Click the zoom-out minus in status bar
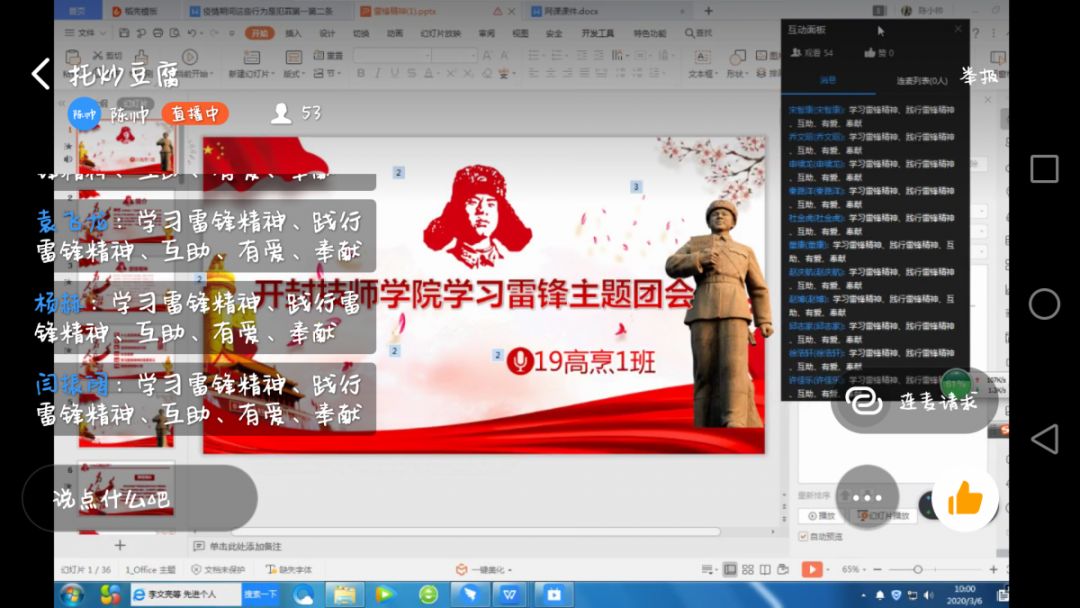Viewport: 1080px width, 608px height. click(x=878, y=569)
